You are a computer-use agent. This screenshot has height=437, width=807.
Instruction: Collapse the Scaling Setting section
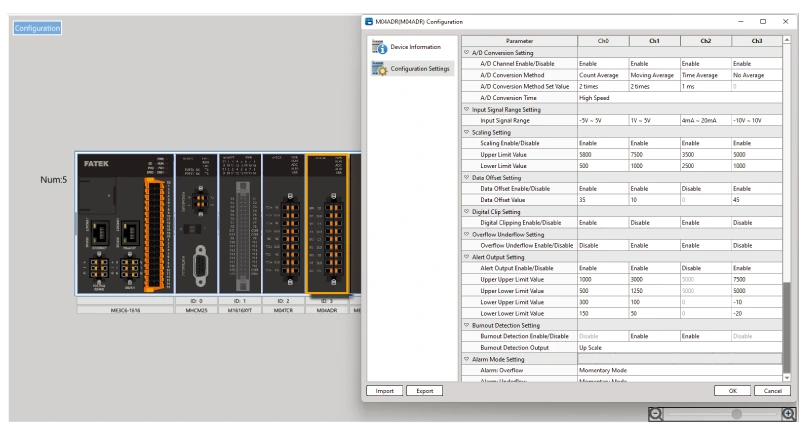pos(466,131)
